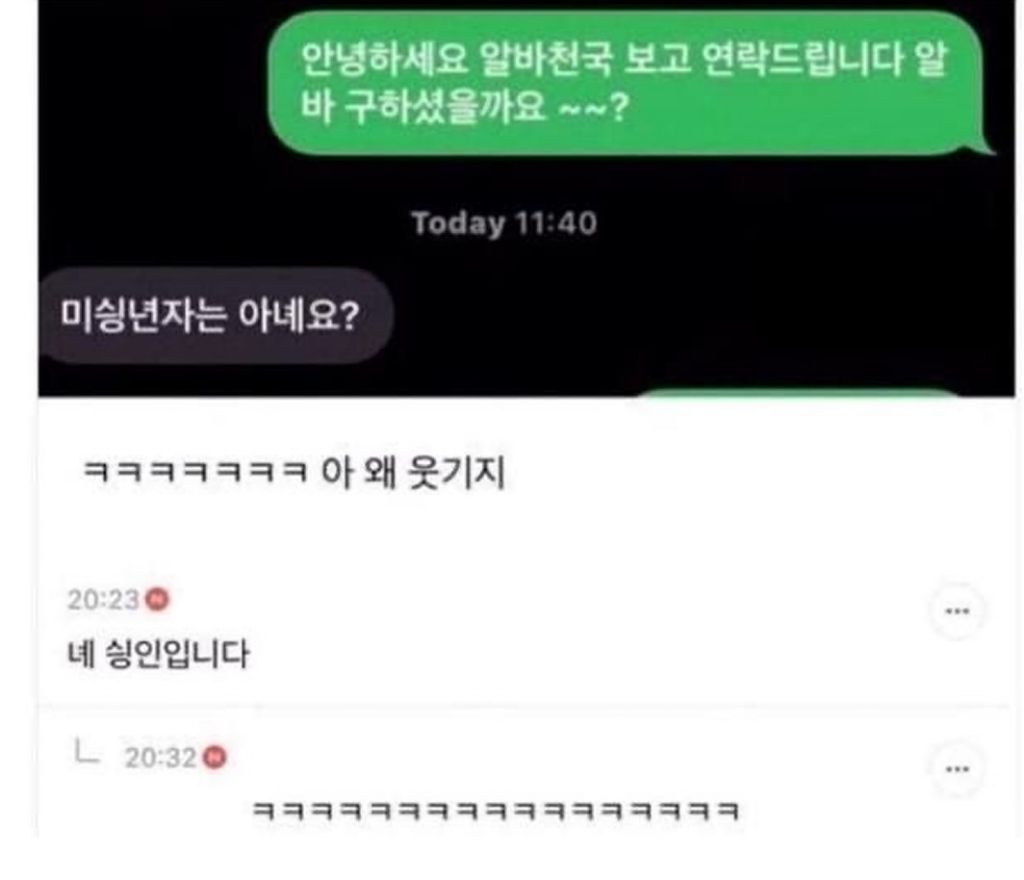1024x880 pixels.
Task: Open more options for the 20:32 reply
Action: [x=957, y=769]
